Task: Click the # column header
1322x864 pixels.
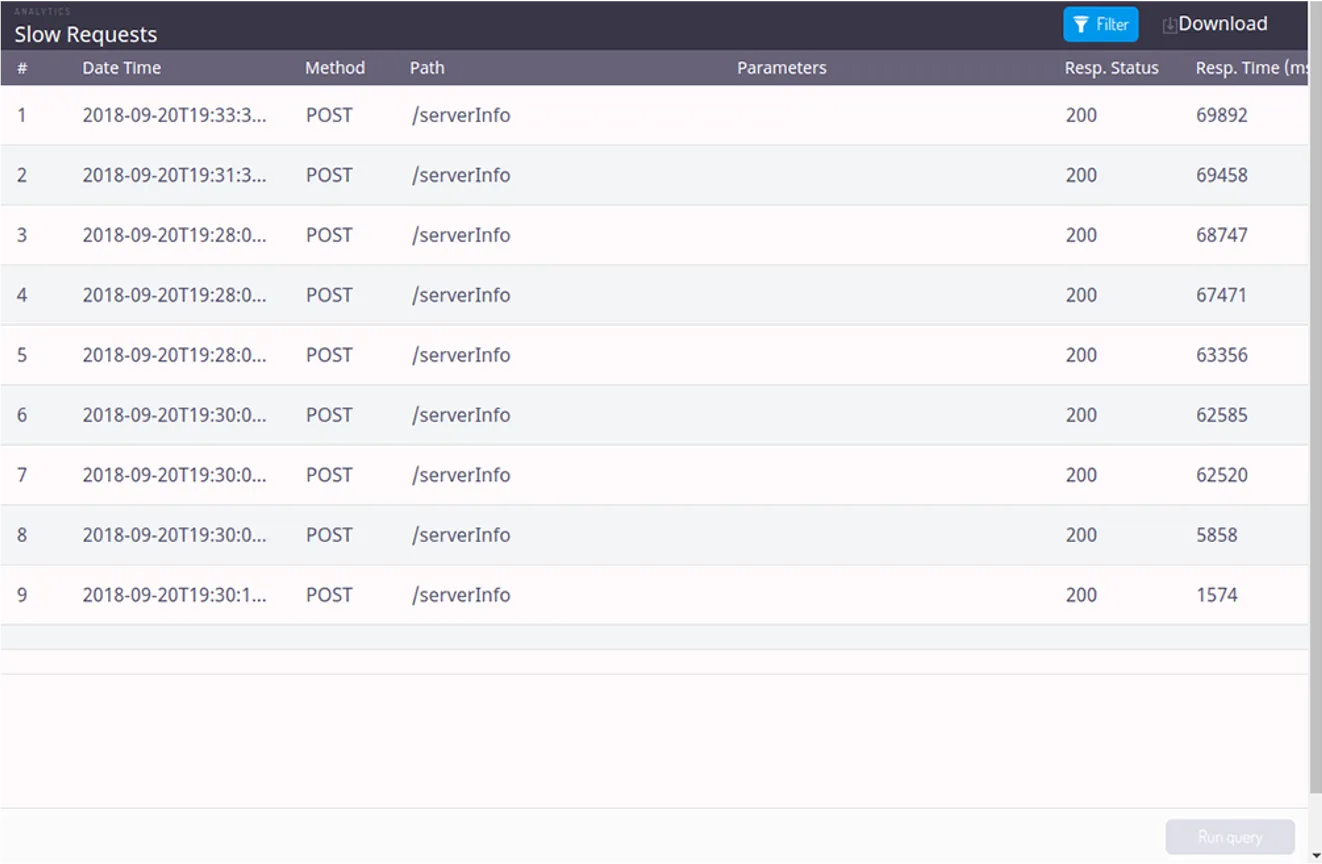Action: [22, 68]
